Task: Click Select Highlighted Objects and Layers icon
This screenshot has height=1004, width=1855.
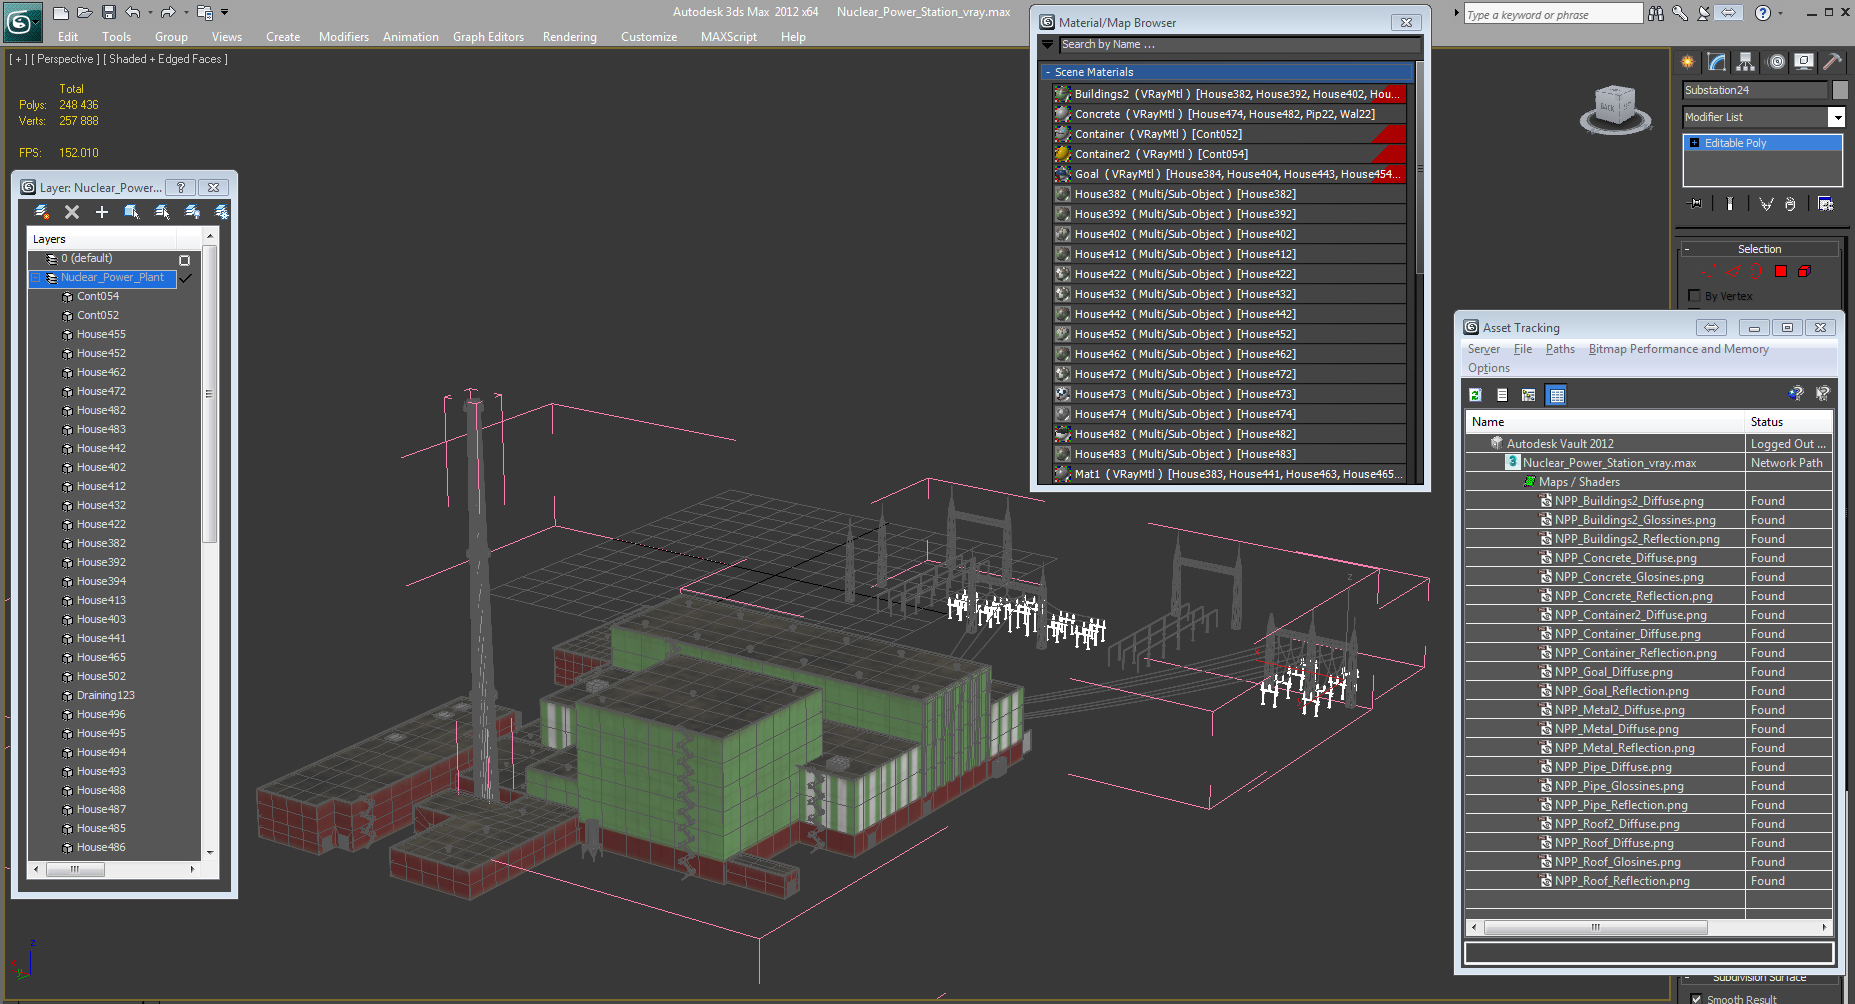Action: tap(132, 212)
